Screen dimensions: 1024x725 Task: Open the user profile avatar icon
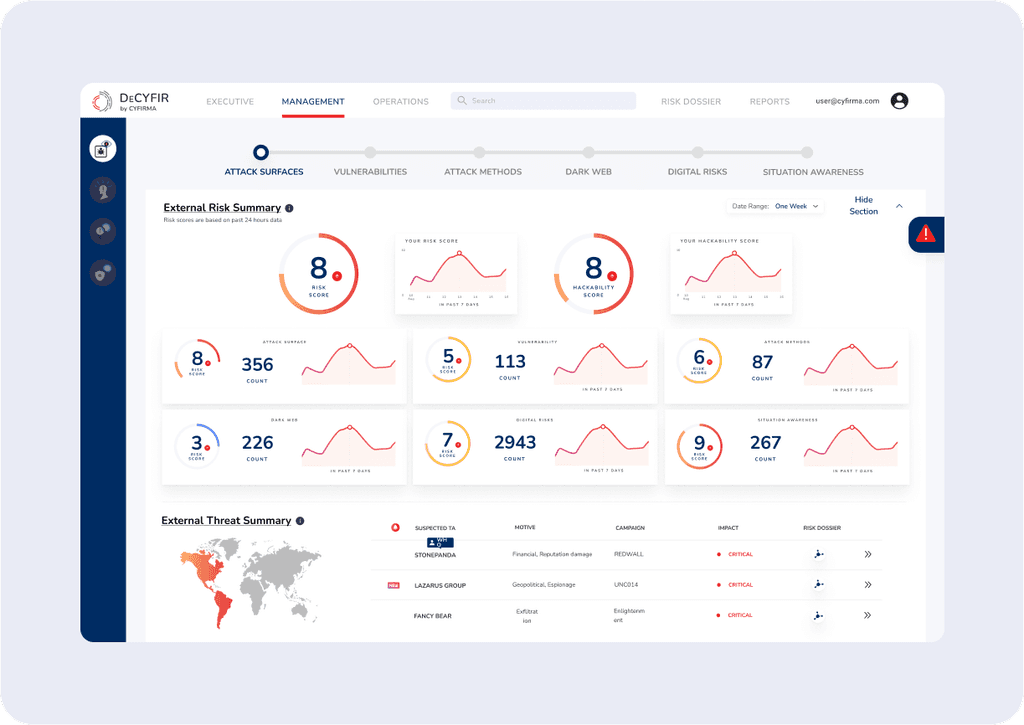(x=899, y=101)
